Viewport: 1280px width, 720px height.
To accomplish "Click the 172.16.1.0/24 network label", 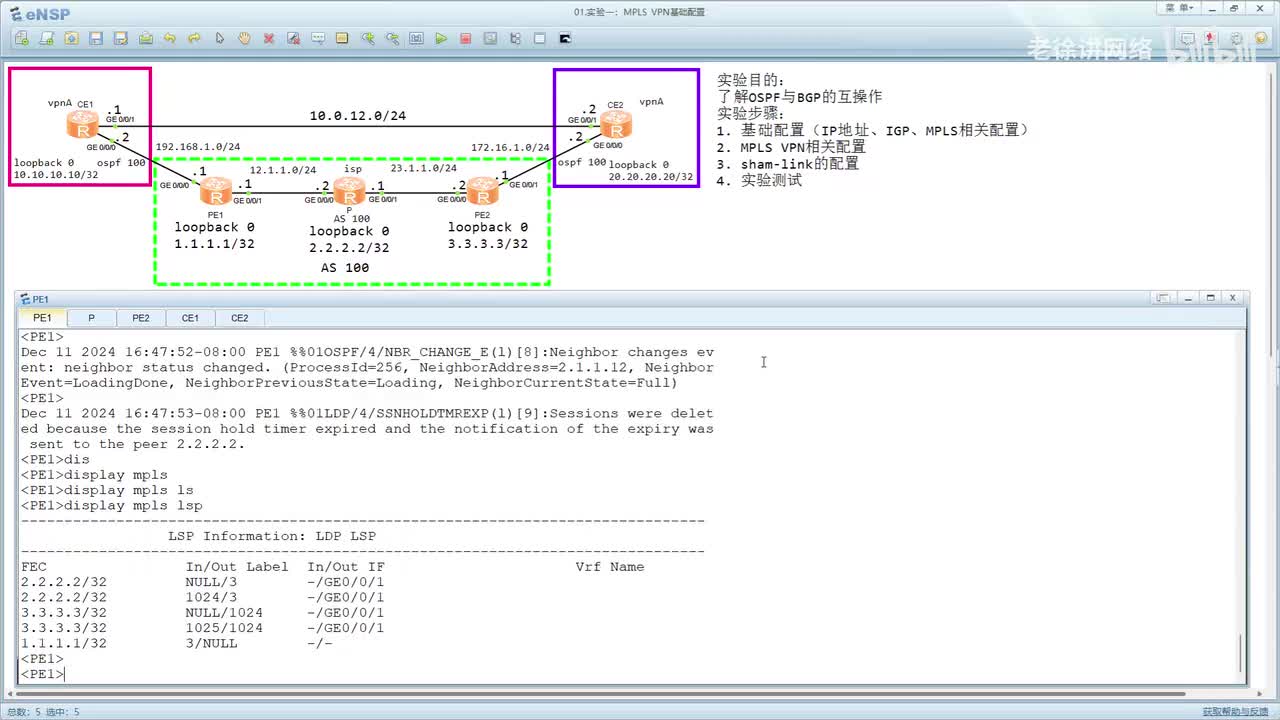I will click(x=510, y=148).
